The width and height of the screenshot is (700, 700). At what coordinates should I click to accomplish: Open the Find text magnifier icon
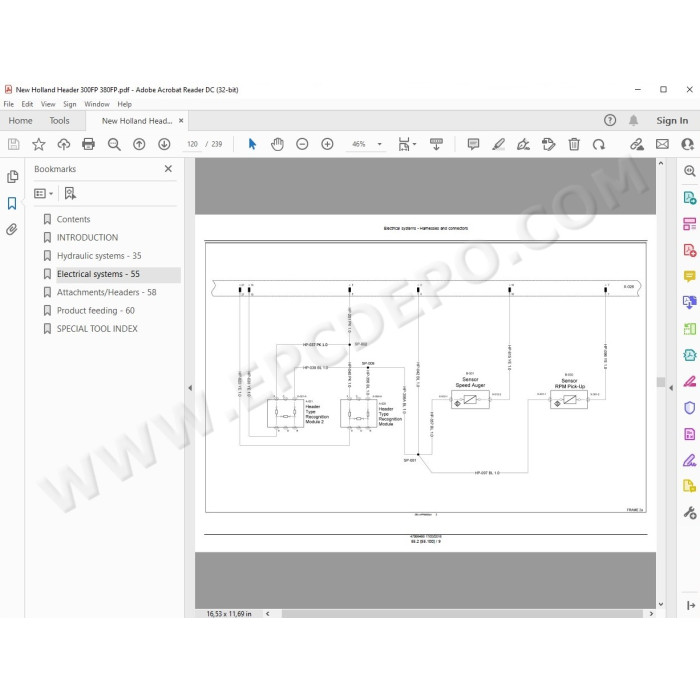[x=114, y=144]
